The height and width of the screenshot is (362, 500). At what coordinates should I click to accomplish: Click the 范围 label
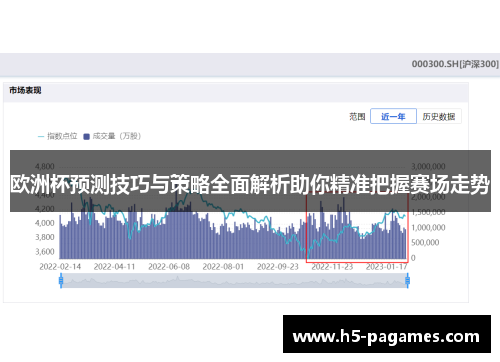coord(357,117)
